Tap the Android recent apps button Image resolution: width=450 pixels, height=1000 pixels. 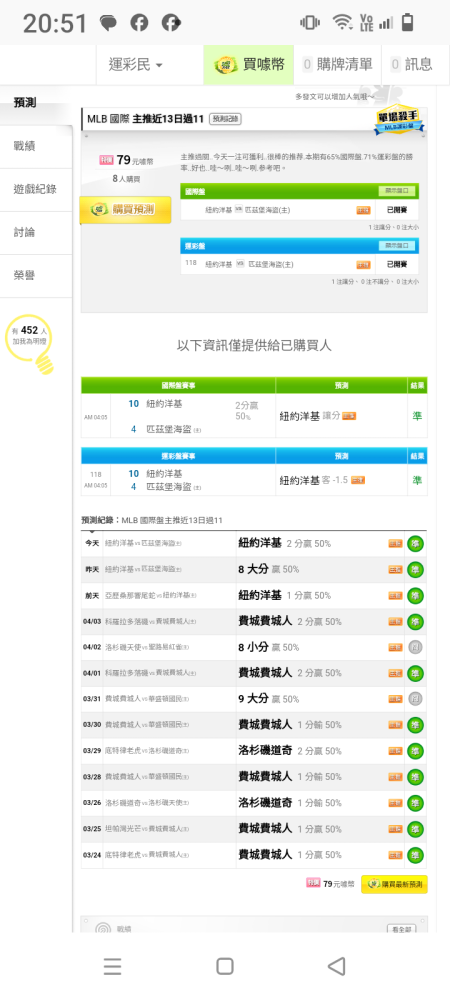coord(112,966)
